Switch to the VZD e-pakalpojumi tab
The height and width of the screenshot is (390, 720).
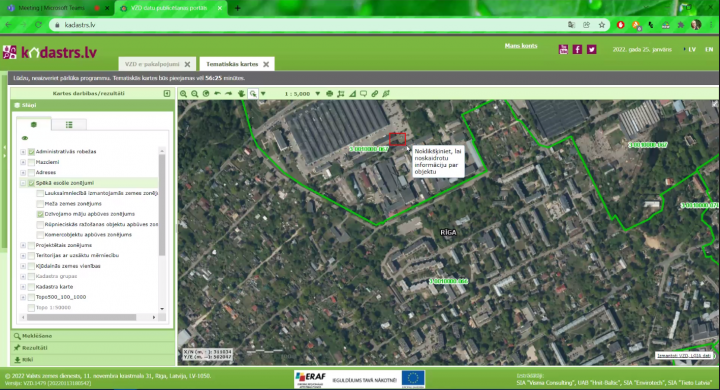point(152,64)
